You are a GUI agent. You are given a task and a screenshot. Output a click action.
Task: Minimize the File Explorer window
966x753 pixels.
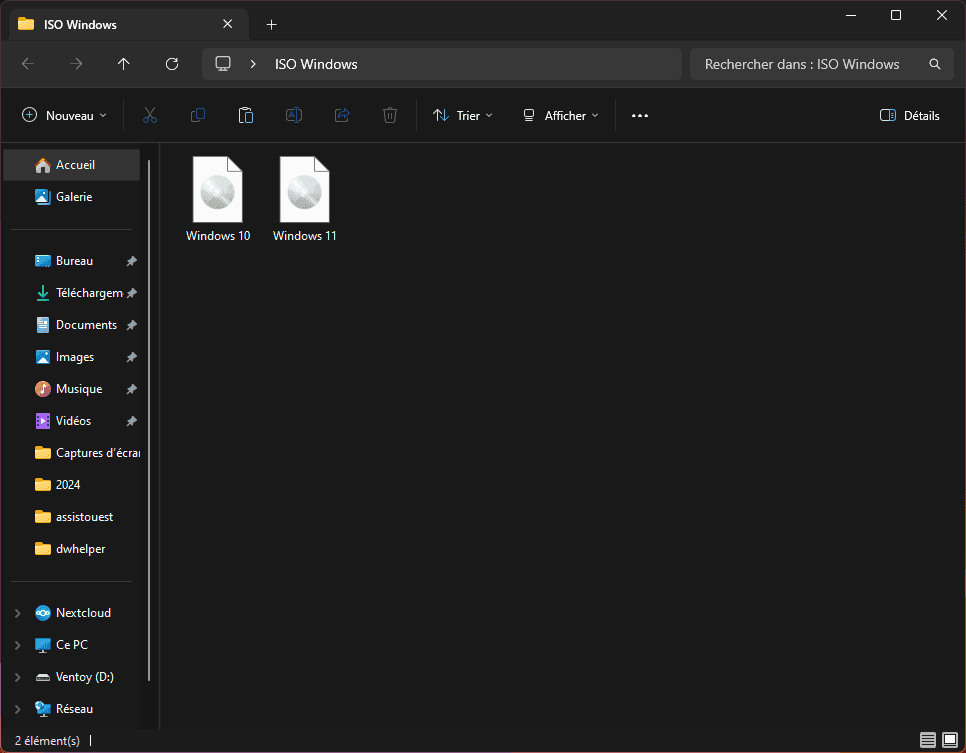point(851,15)
